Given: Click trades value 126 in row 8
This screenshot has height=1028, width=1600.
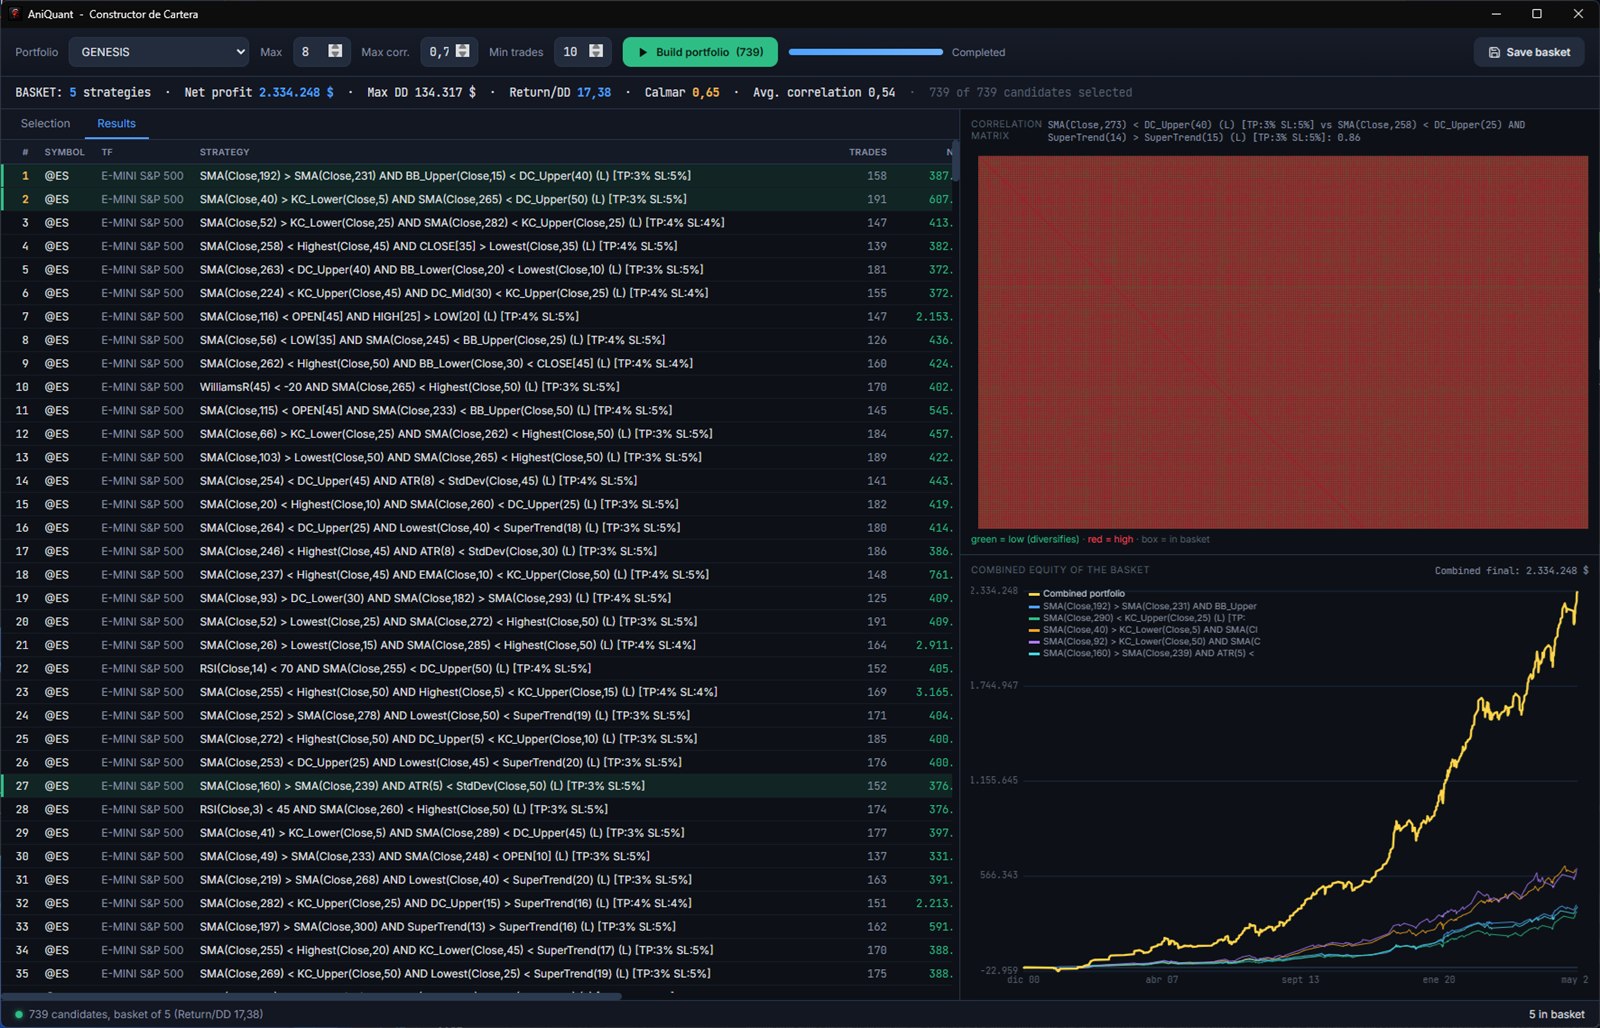Looking at the screenshot, I should click(877, 340).
